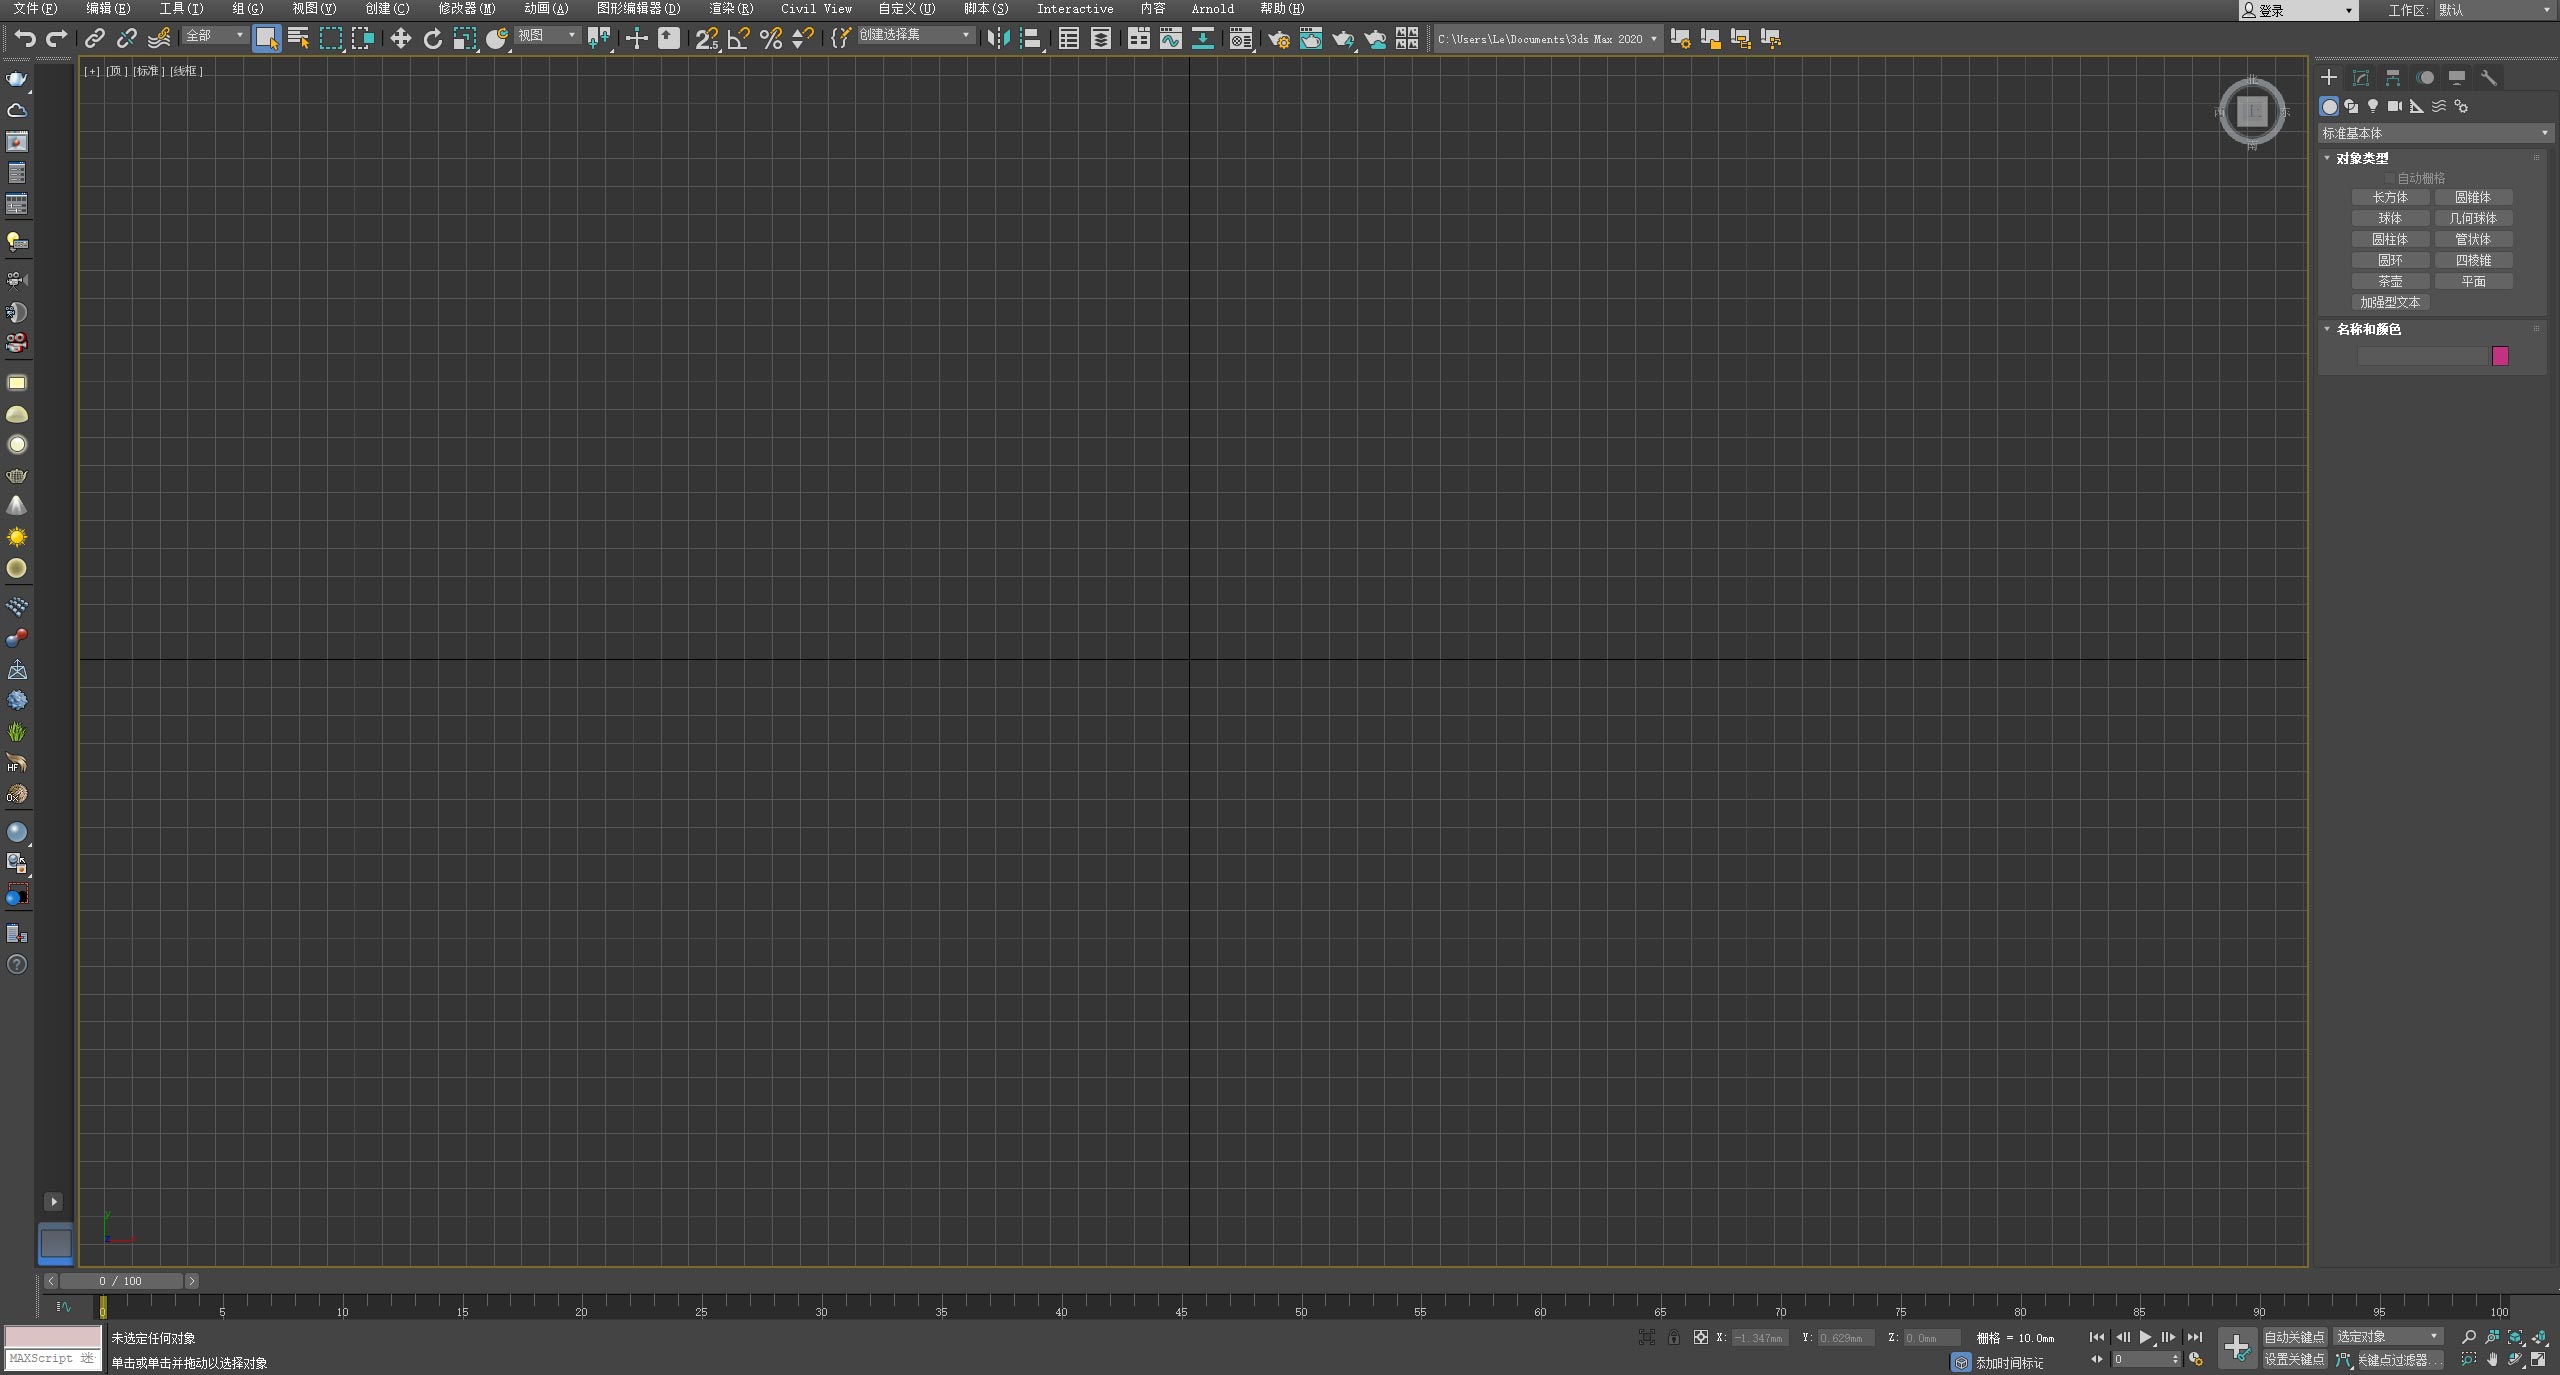Click the Link objects chain icon
The image size is (2560, 1375).
(x=94, y=39)
